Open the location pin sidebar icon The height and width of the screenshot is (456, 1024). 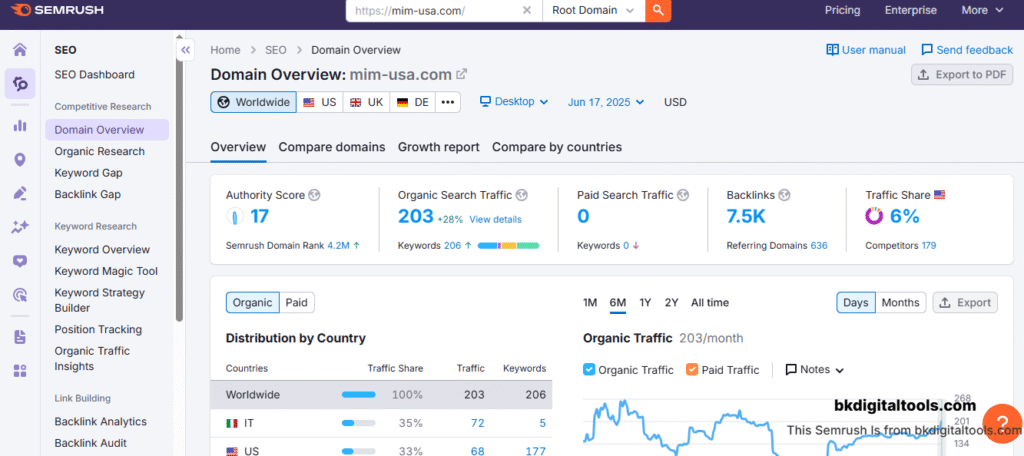[20, 159]
